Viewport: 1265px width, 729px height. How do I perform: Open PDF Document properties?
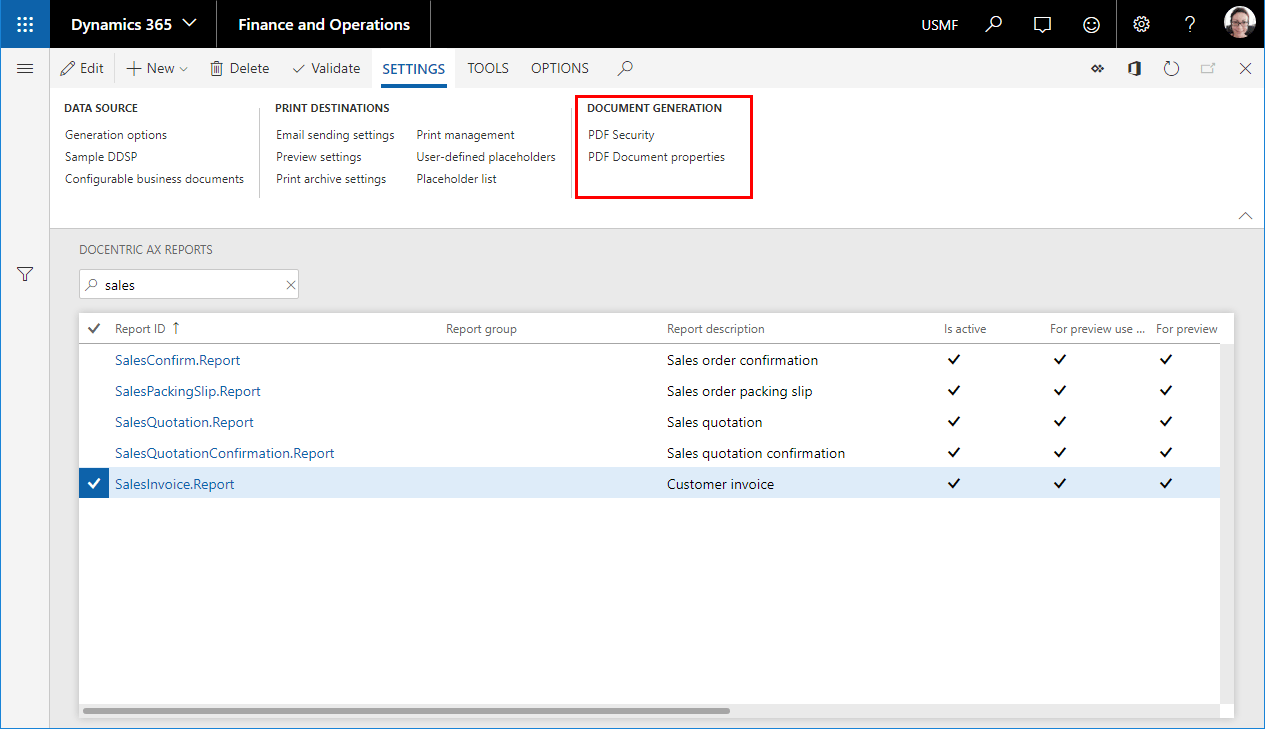pos(656,157)
